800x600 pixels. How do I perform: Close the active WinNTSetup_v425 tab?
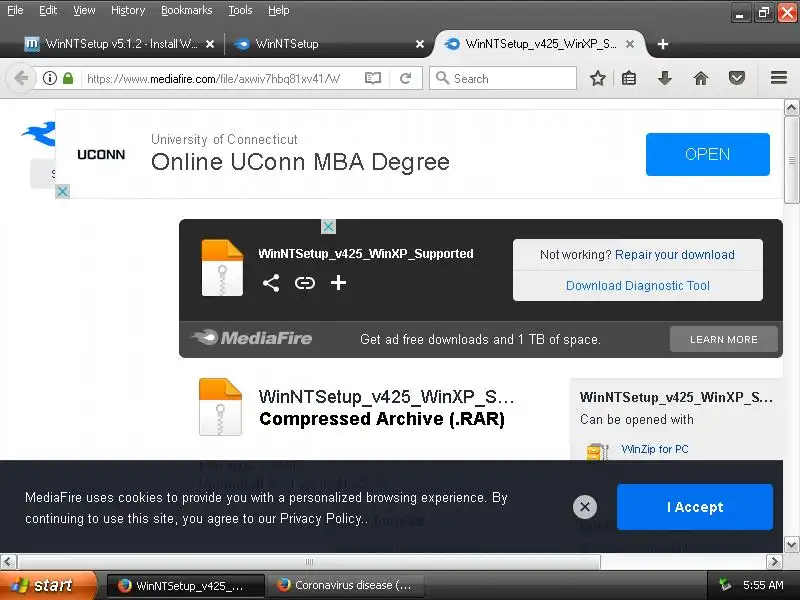click(x=630, y=44)
